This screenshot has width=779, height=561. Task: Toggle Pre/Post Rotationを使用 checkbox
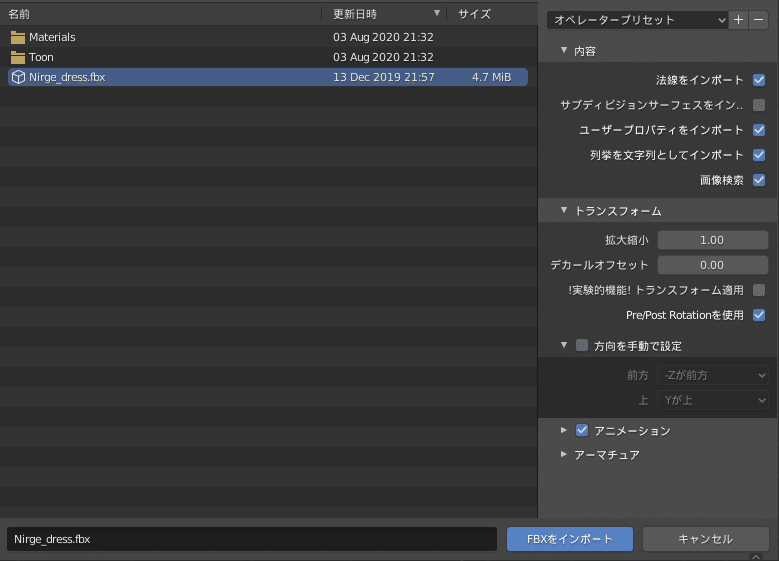[759, 315]
